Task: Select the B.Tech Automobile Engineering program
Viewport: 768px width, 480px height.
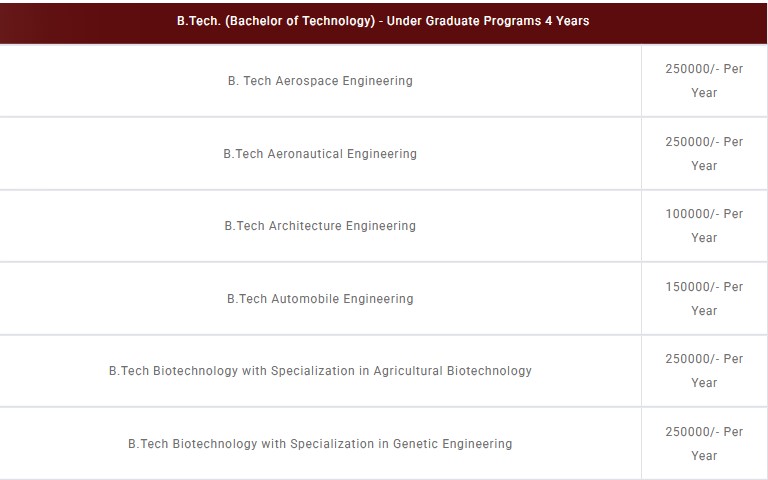Action: (320, 299)
